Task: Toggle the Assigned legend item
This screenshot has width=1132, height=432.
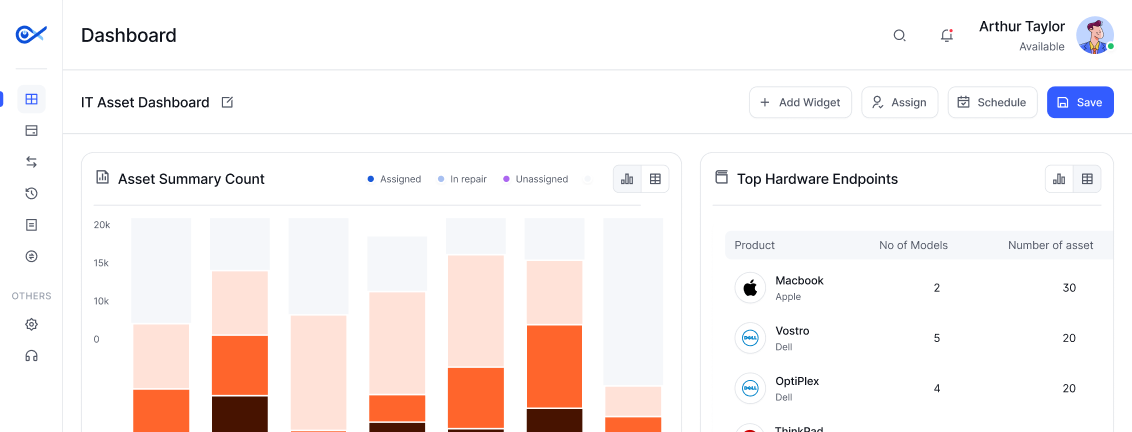Action: pos(394,179)
